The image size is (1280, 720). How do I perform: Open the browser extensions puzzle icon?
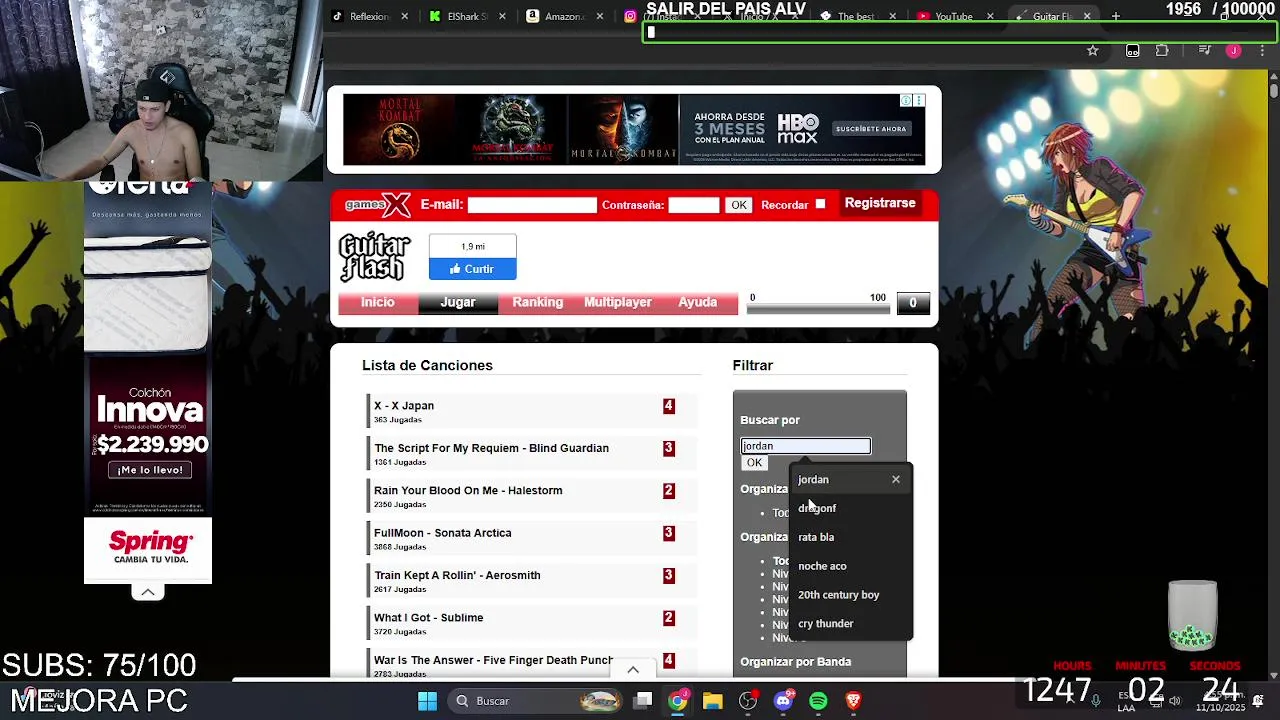coord(1162,50)
